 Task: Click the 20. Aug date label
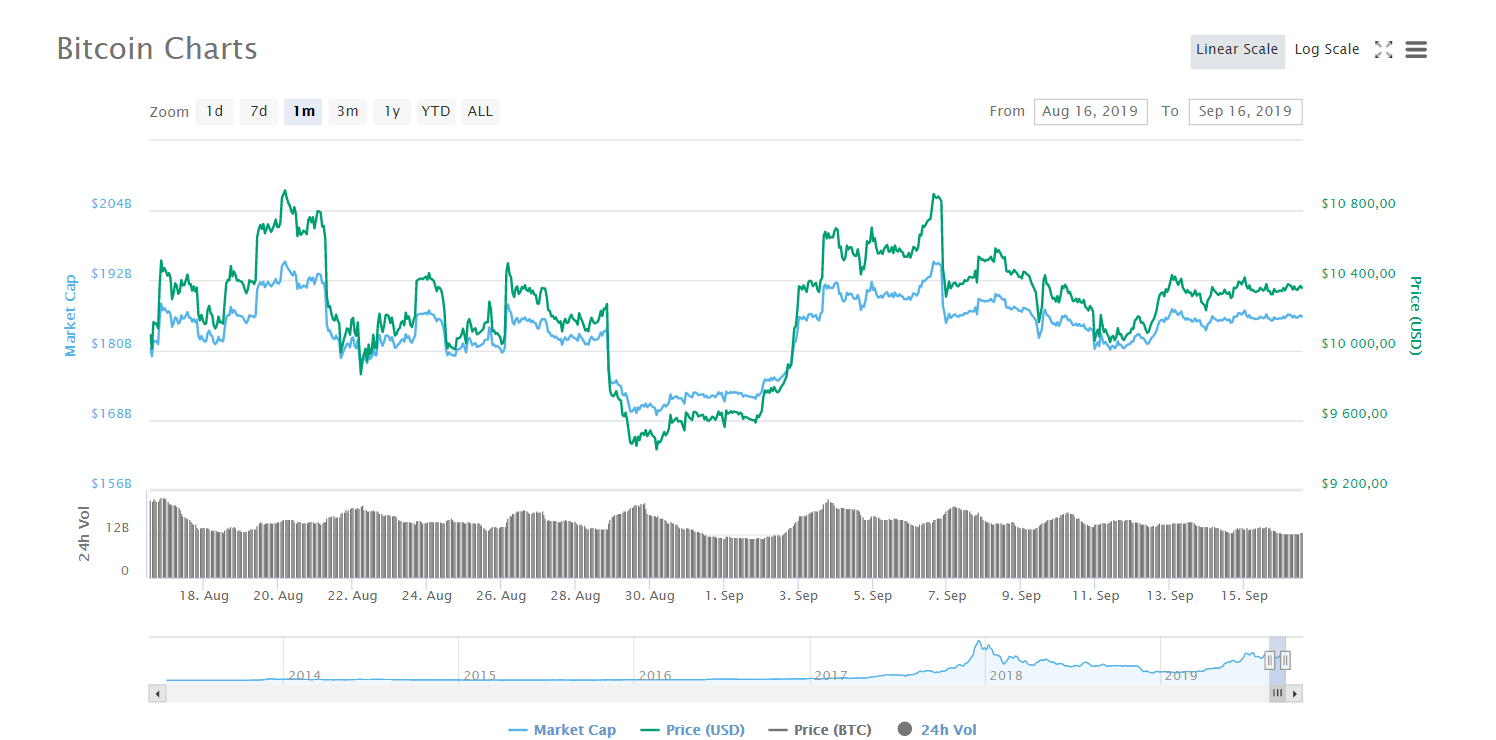pos(278,596)
